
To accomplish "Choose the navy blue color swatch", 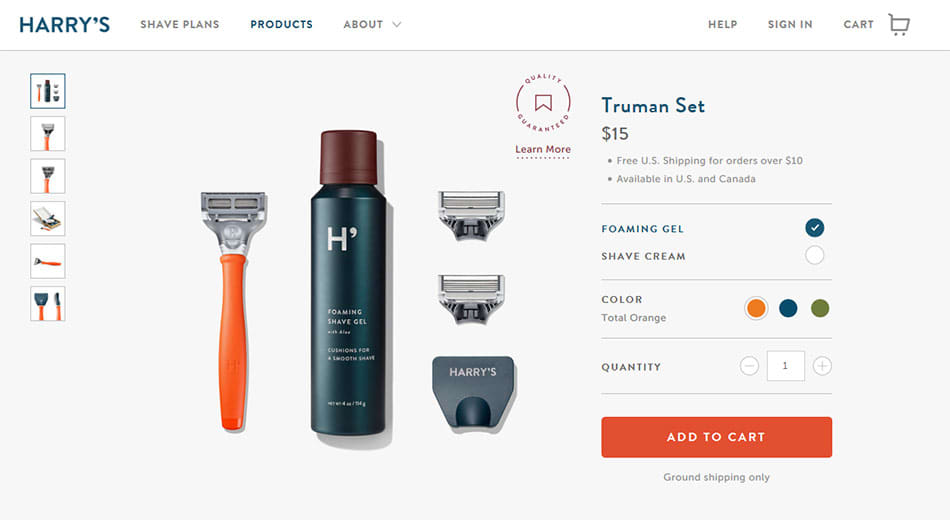I will coord(788,308).
